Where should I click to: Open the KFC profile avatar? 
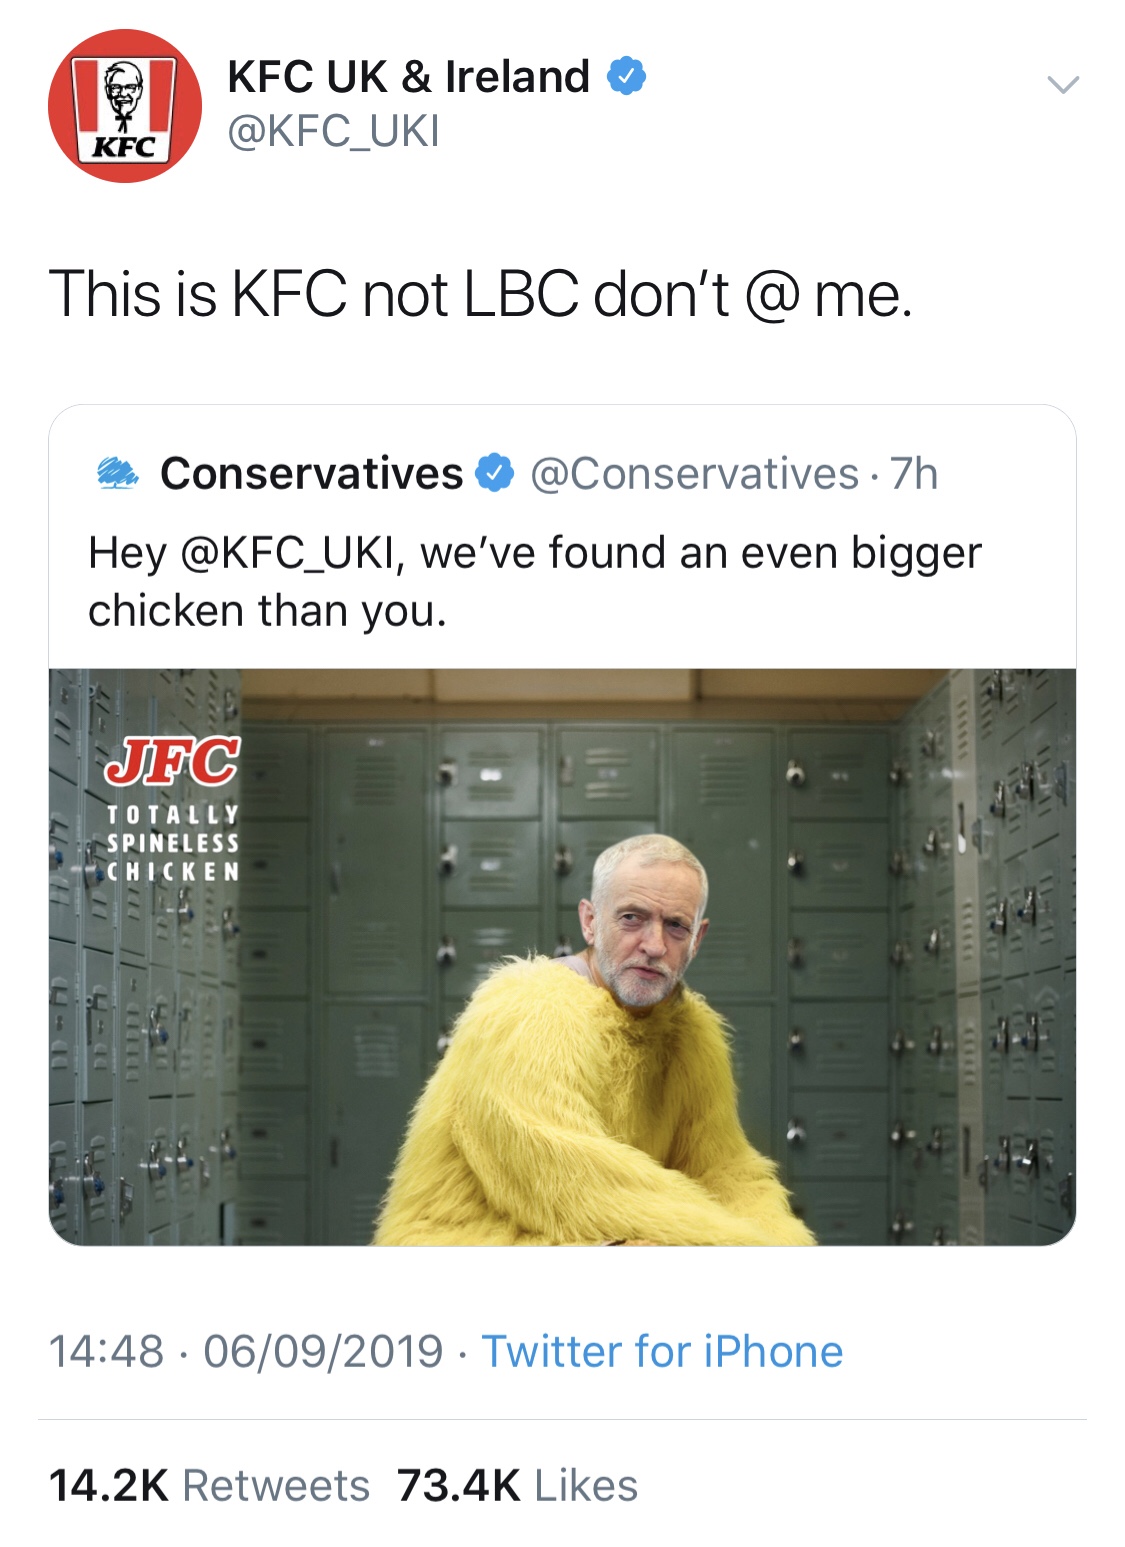pos(125,106)
